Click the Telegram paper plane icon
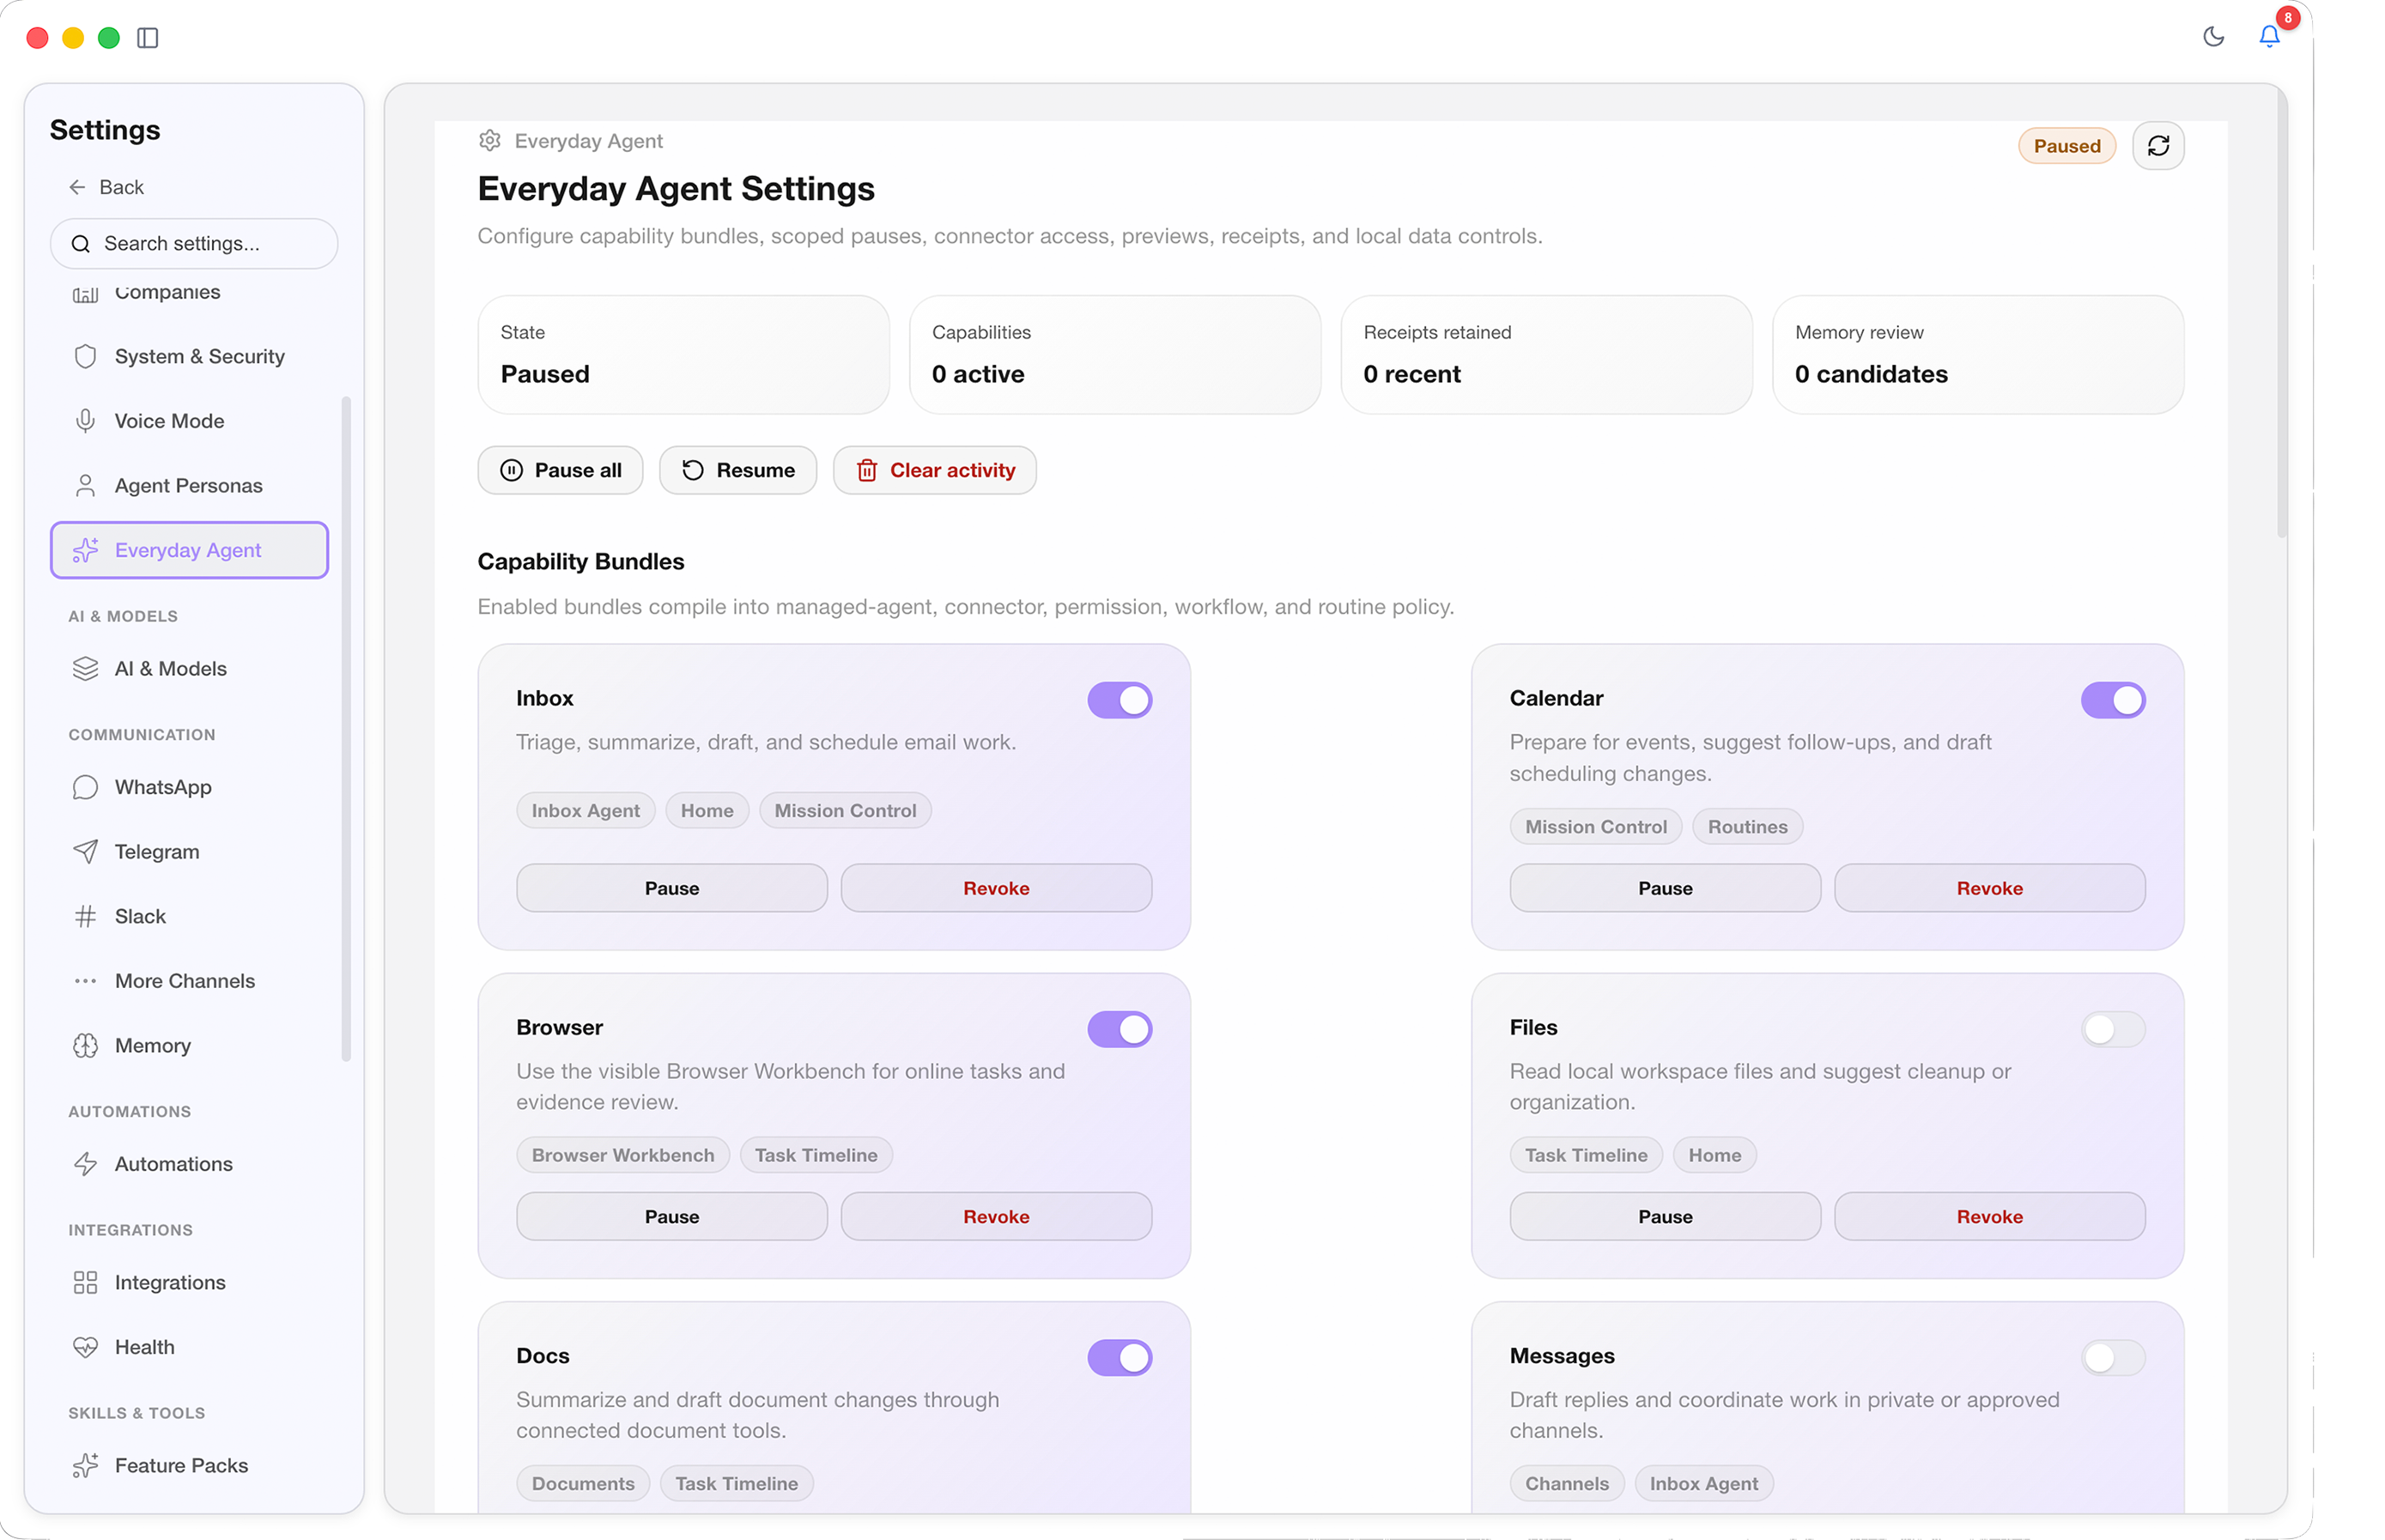This screenshot has height=1540, width=2385. 85,852
